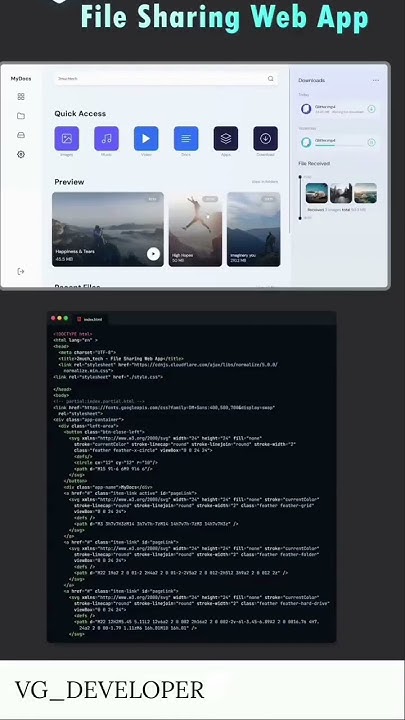Screen dimensions: 405x720
Task: Open Apps in Quick Access
Action: [x=226, y=138]
